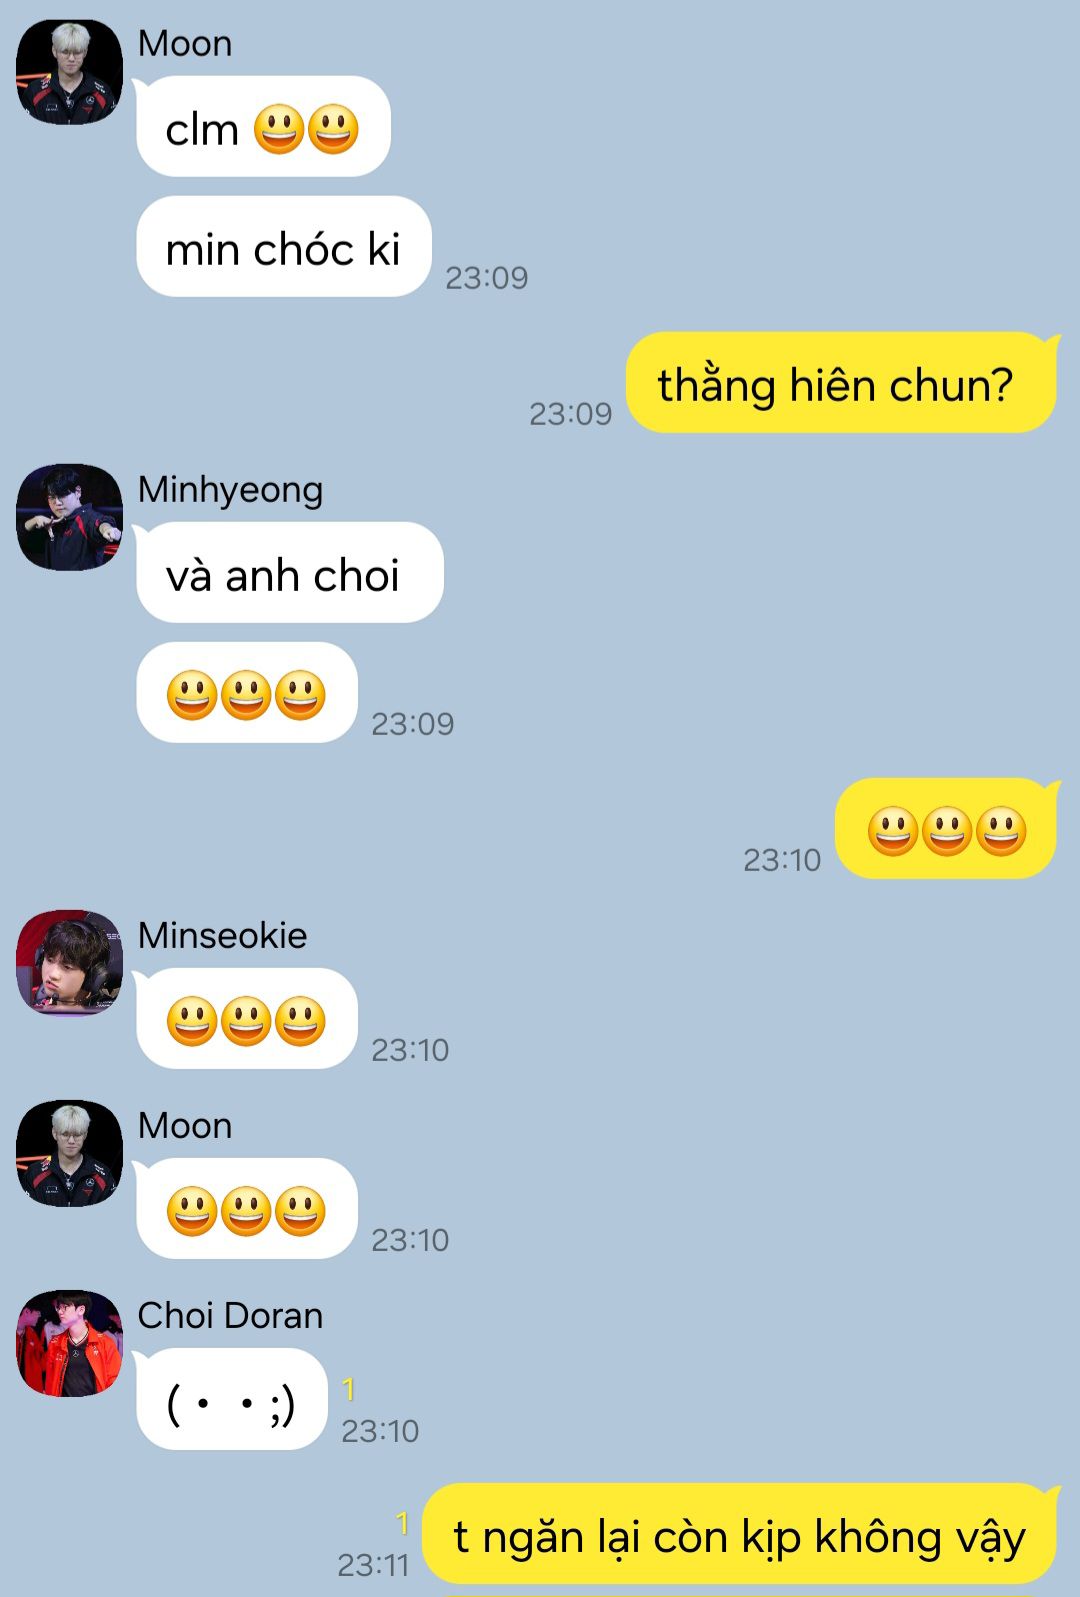Image resolution: width=1080 pixels, height=1597 pixels.
Task: Open Moon's profile picture at top
Action: point(69,71)
